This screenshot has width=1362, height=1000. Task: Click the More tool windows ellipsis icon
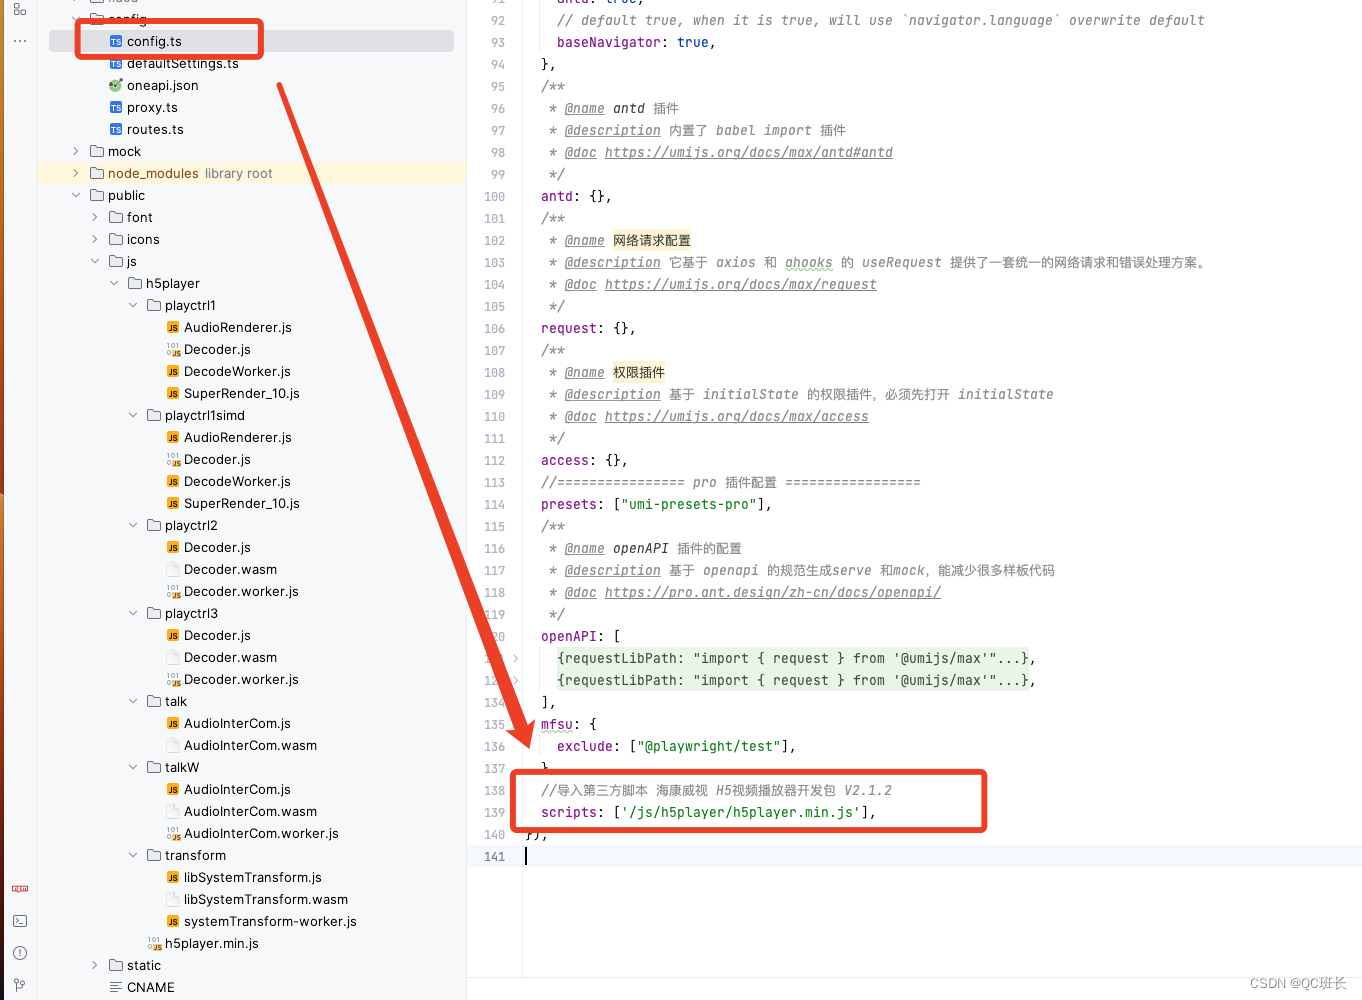(x=19, y=40)
